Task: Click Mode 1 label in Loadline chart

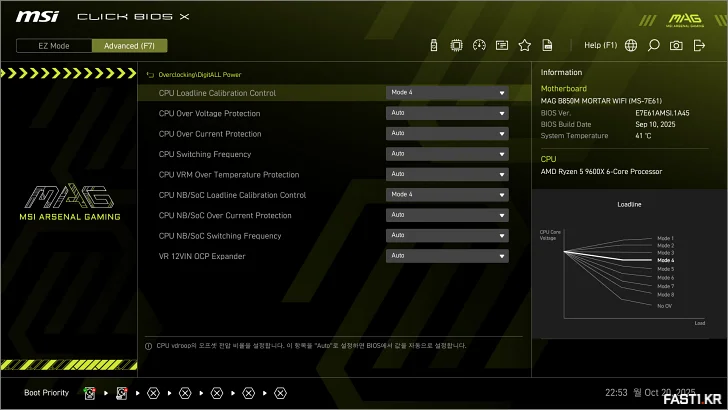Action: (665, 238)
